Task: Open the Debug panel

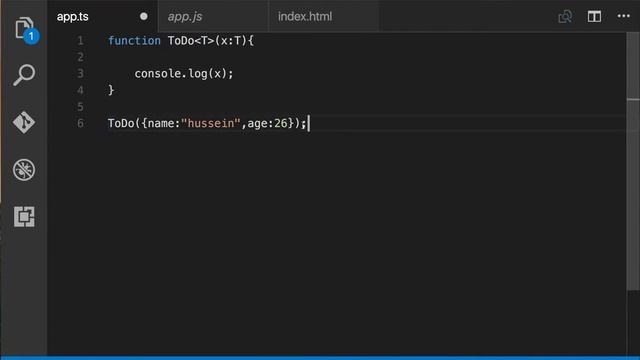Action: (24, 169)
